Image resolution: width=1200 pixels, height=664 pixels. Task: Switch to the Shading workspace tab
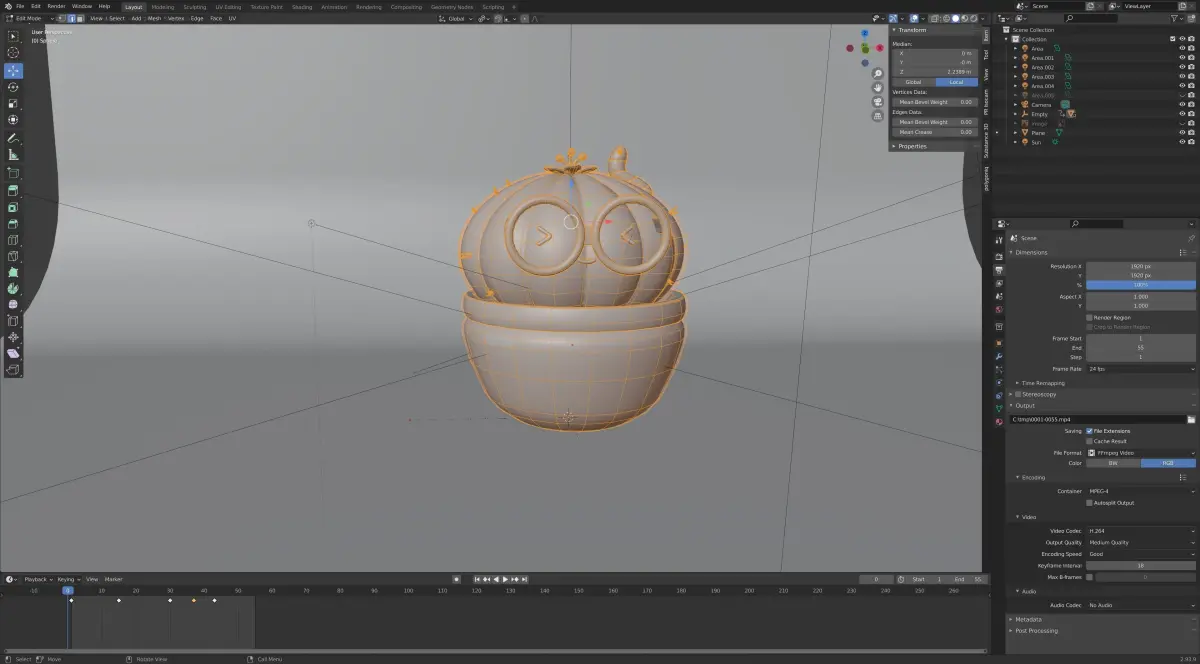pyautogui.click(x=302, y=7)
